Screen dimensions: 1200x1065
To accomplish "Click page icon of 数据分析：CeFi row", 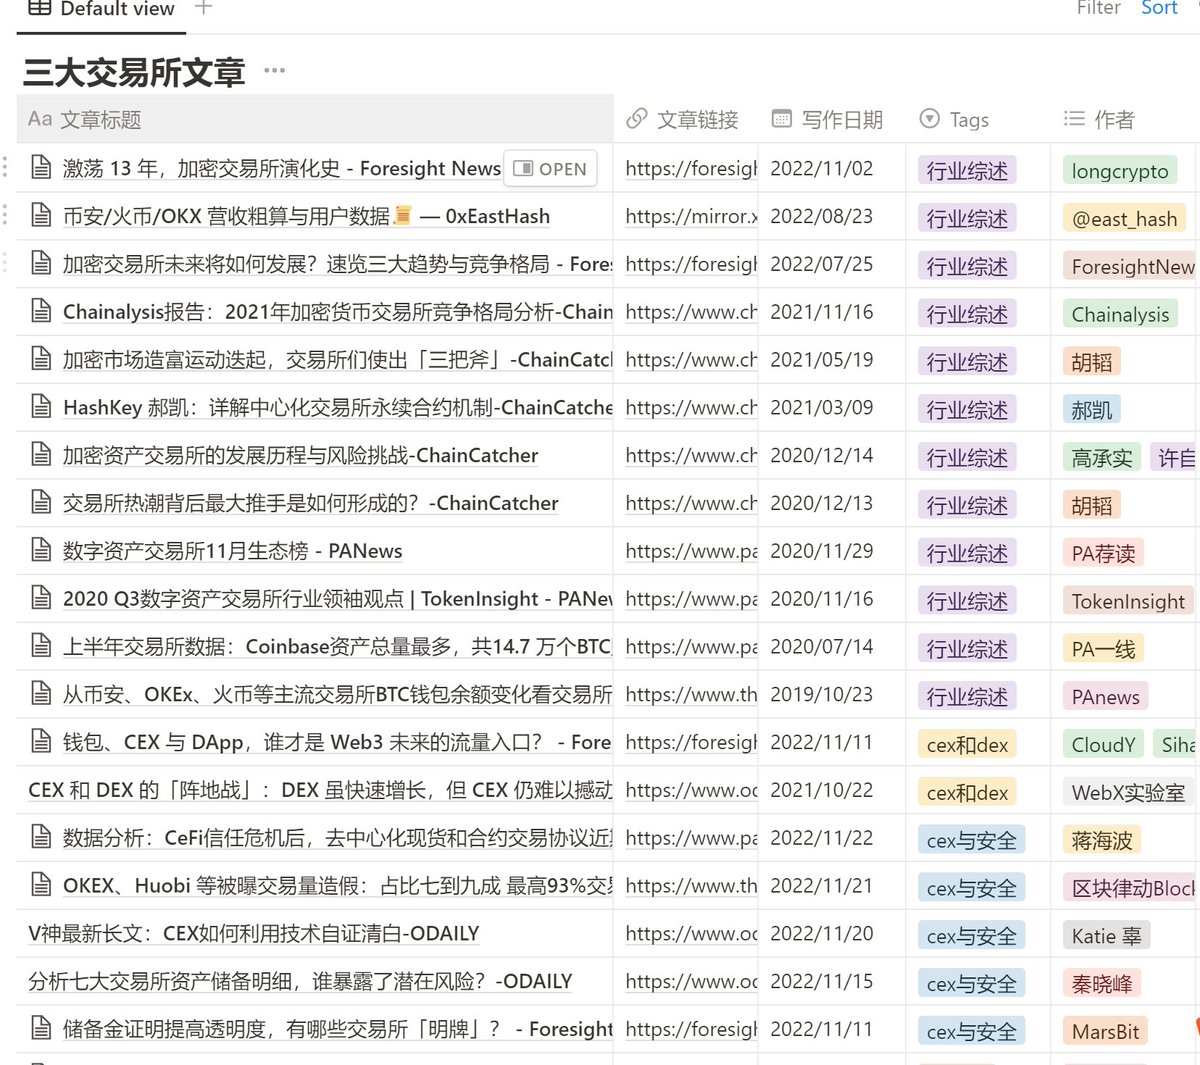I will [x=41, y=838].
